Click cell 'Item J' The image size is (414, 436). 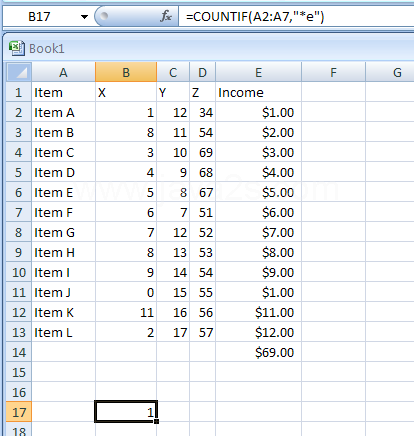point(63,292)
